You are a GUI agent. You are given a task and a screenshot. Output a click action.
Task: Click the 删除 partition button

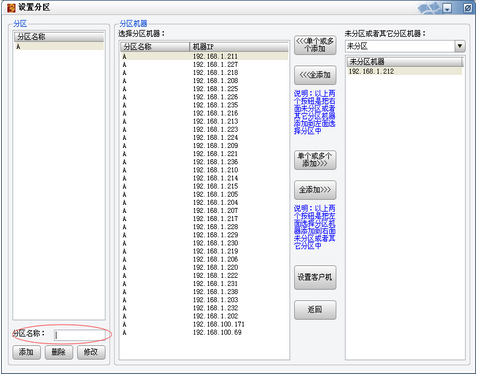[59, 352]
